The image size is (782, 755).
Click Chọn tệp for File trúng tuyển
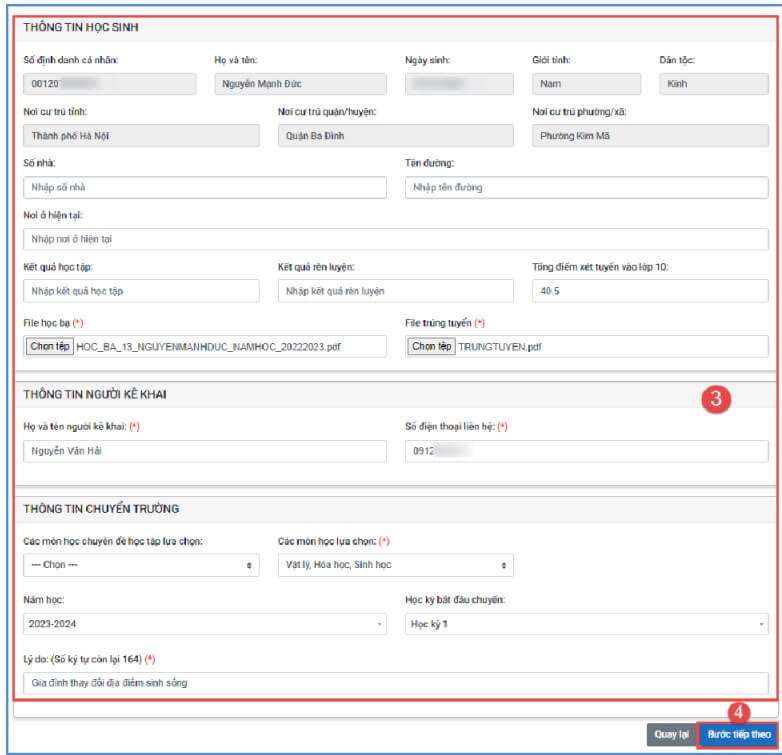click(x=431, y=346)
